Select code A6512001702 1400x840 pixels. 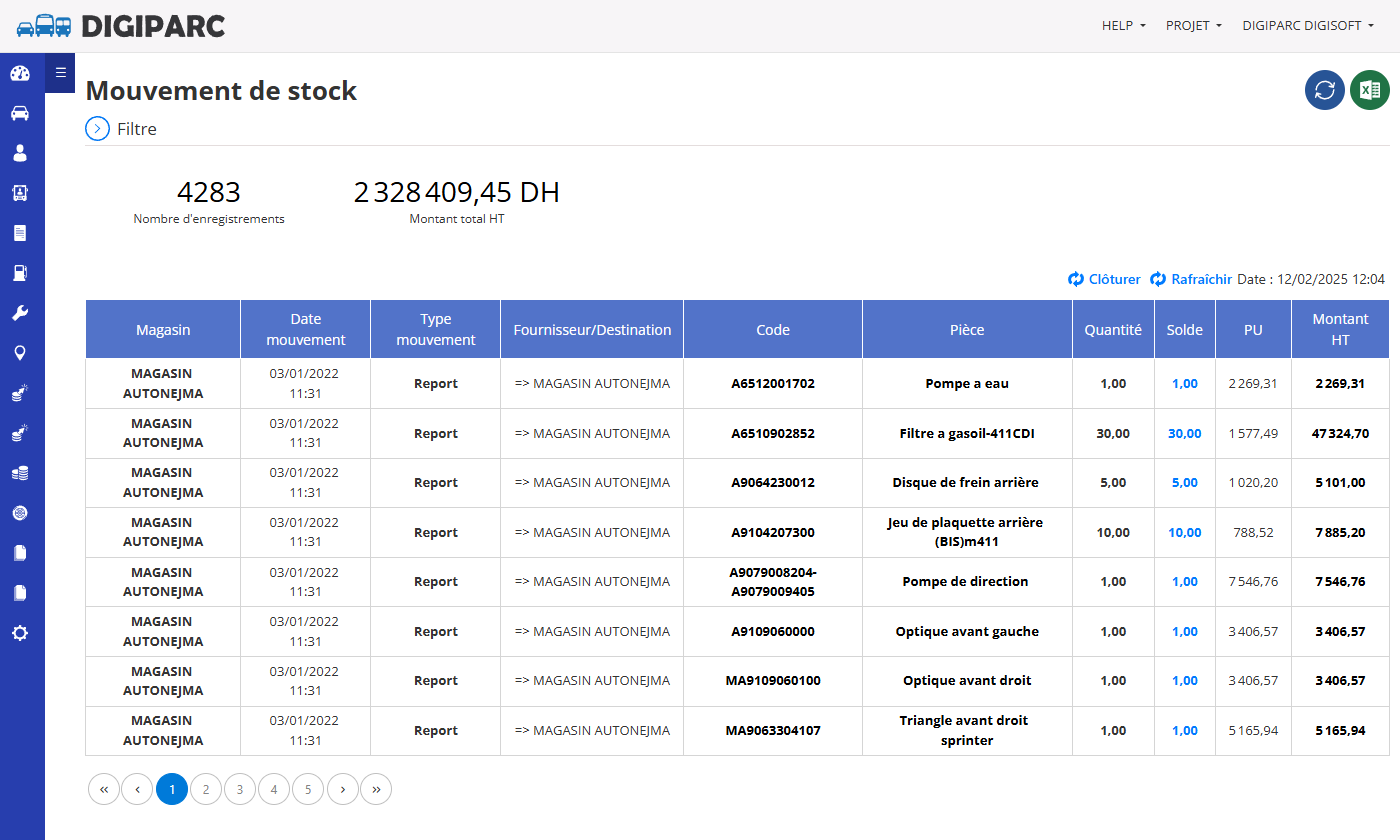click(x=773, y=383)
